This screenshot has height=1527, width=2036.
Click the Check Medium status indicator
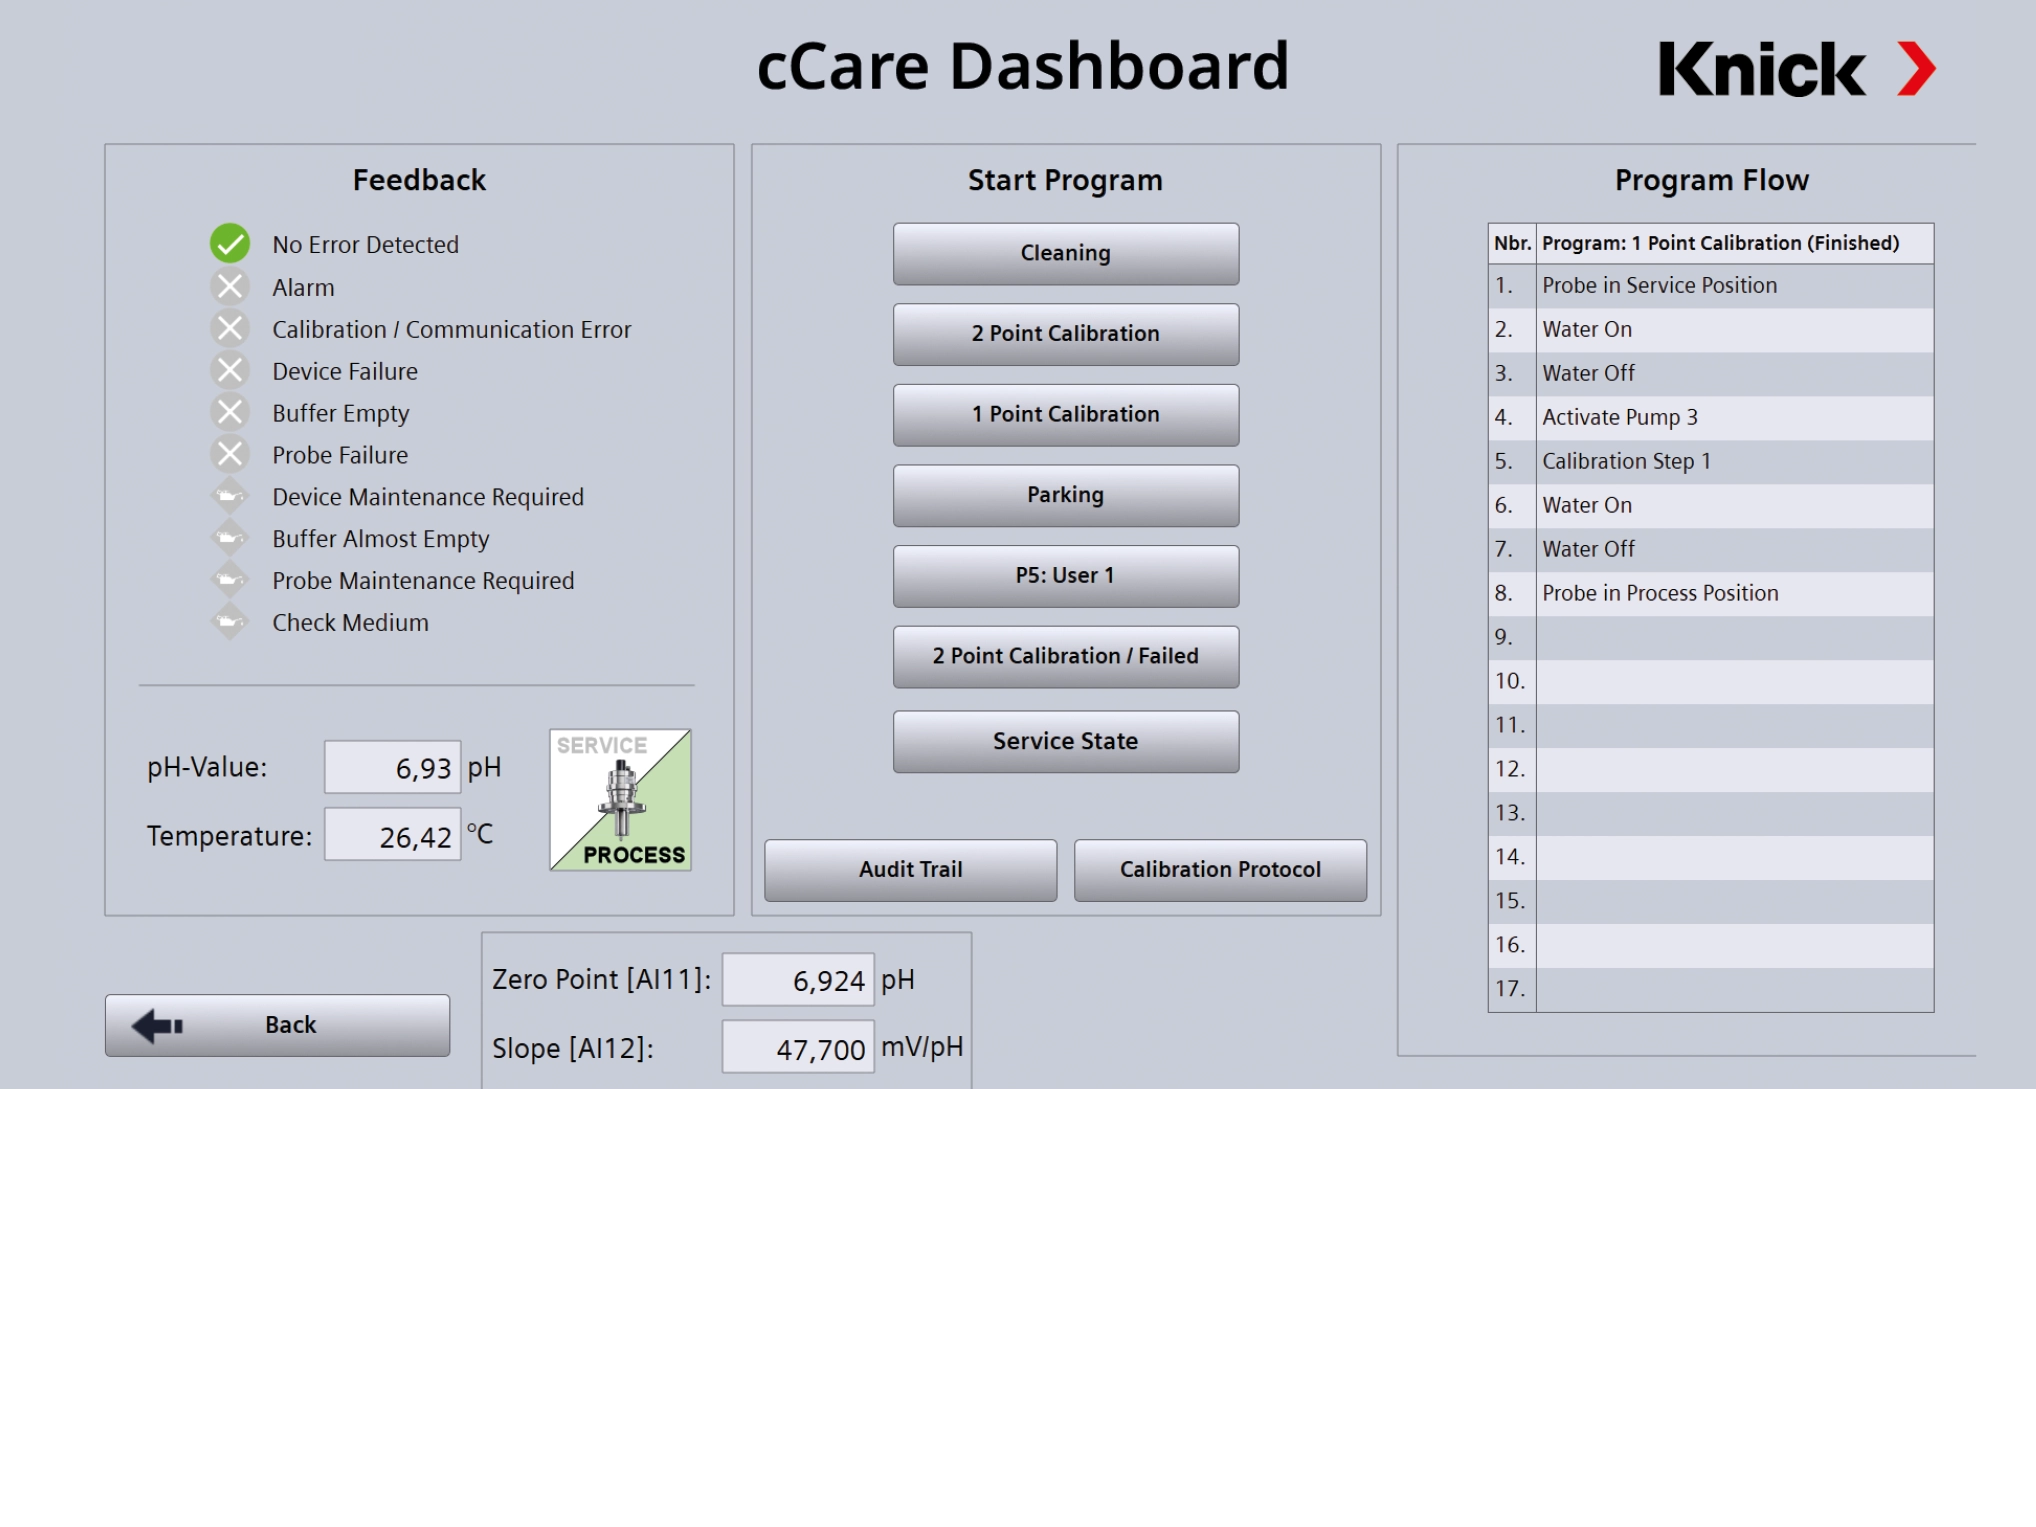click(230, 622)
